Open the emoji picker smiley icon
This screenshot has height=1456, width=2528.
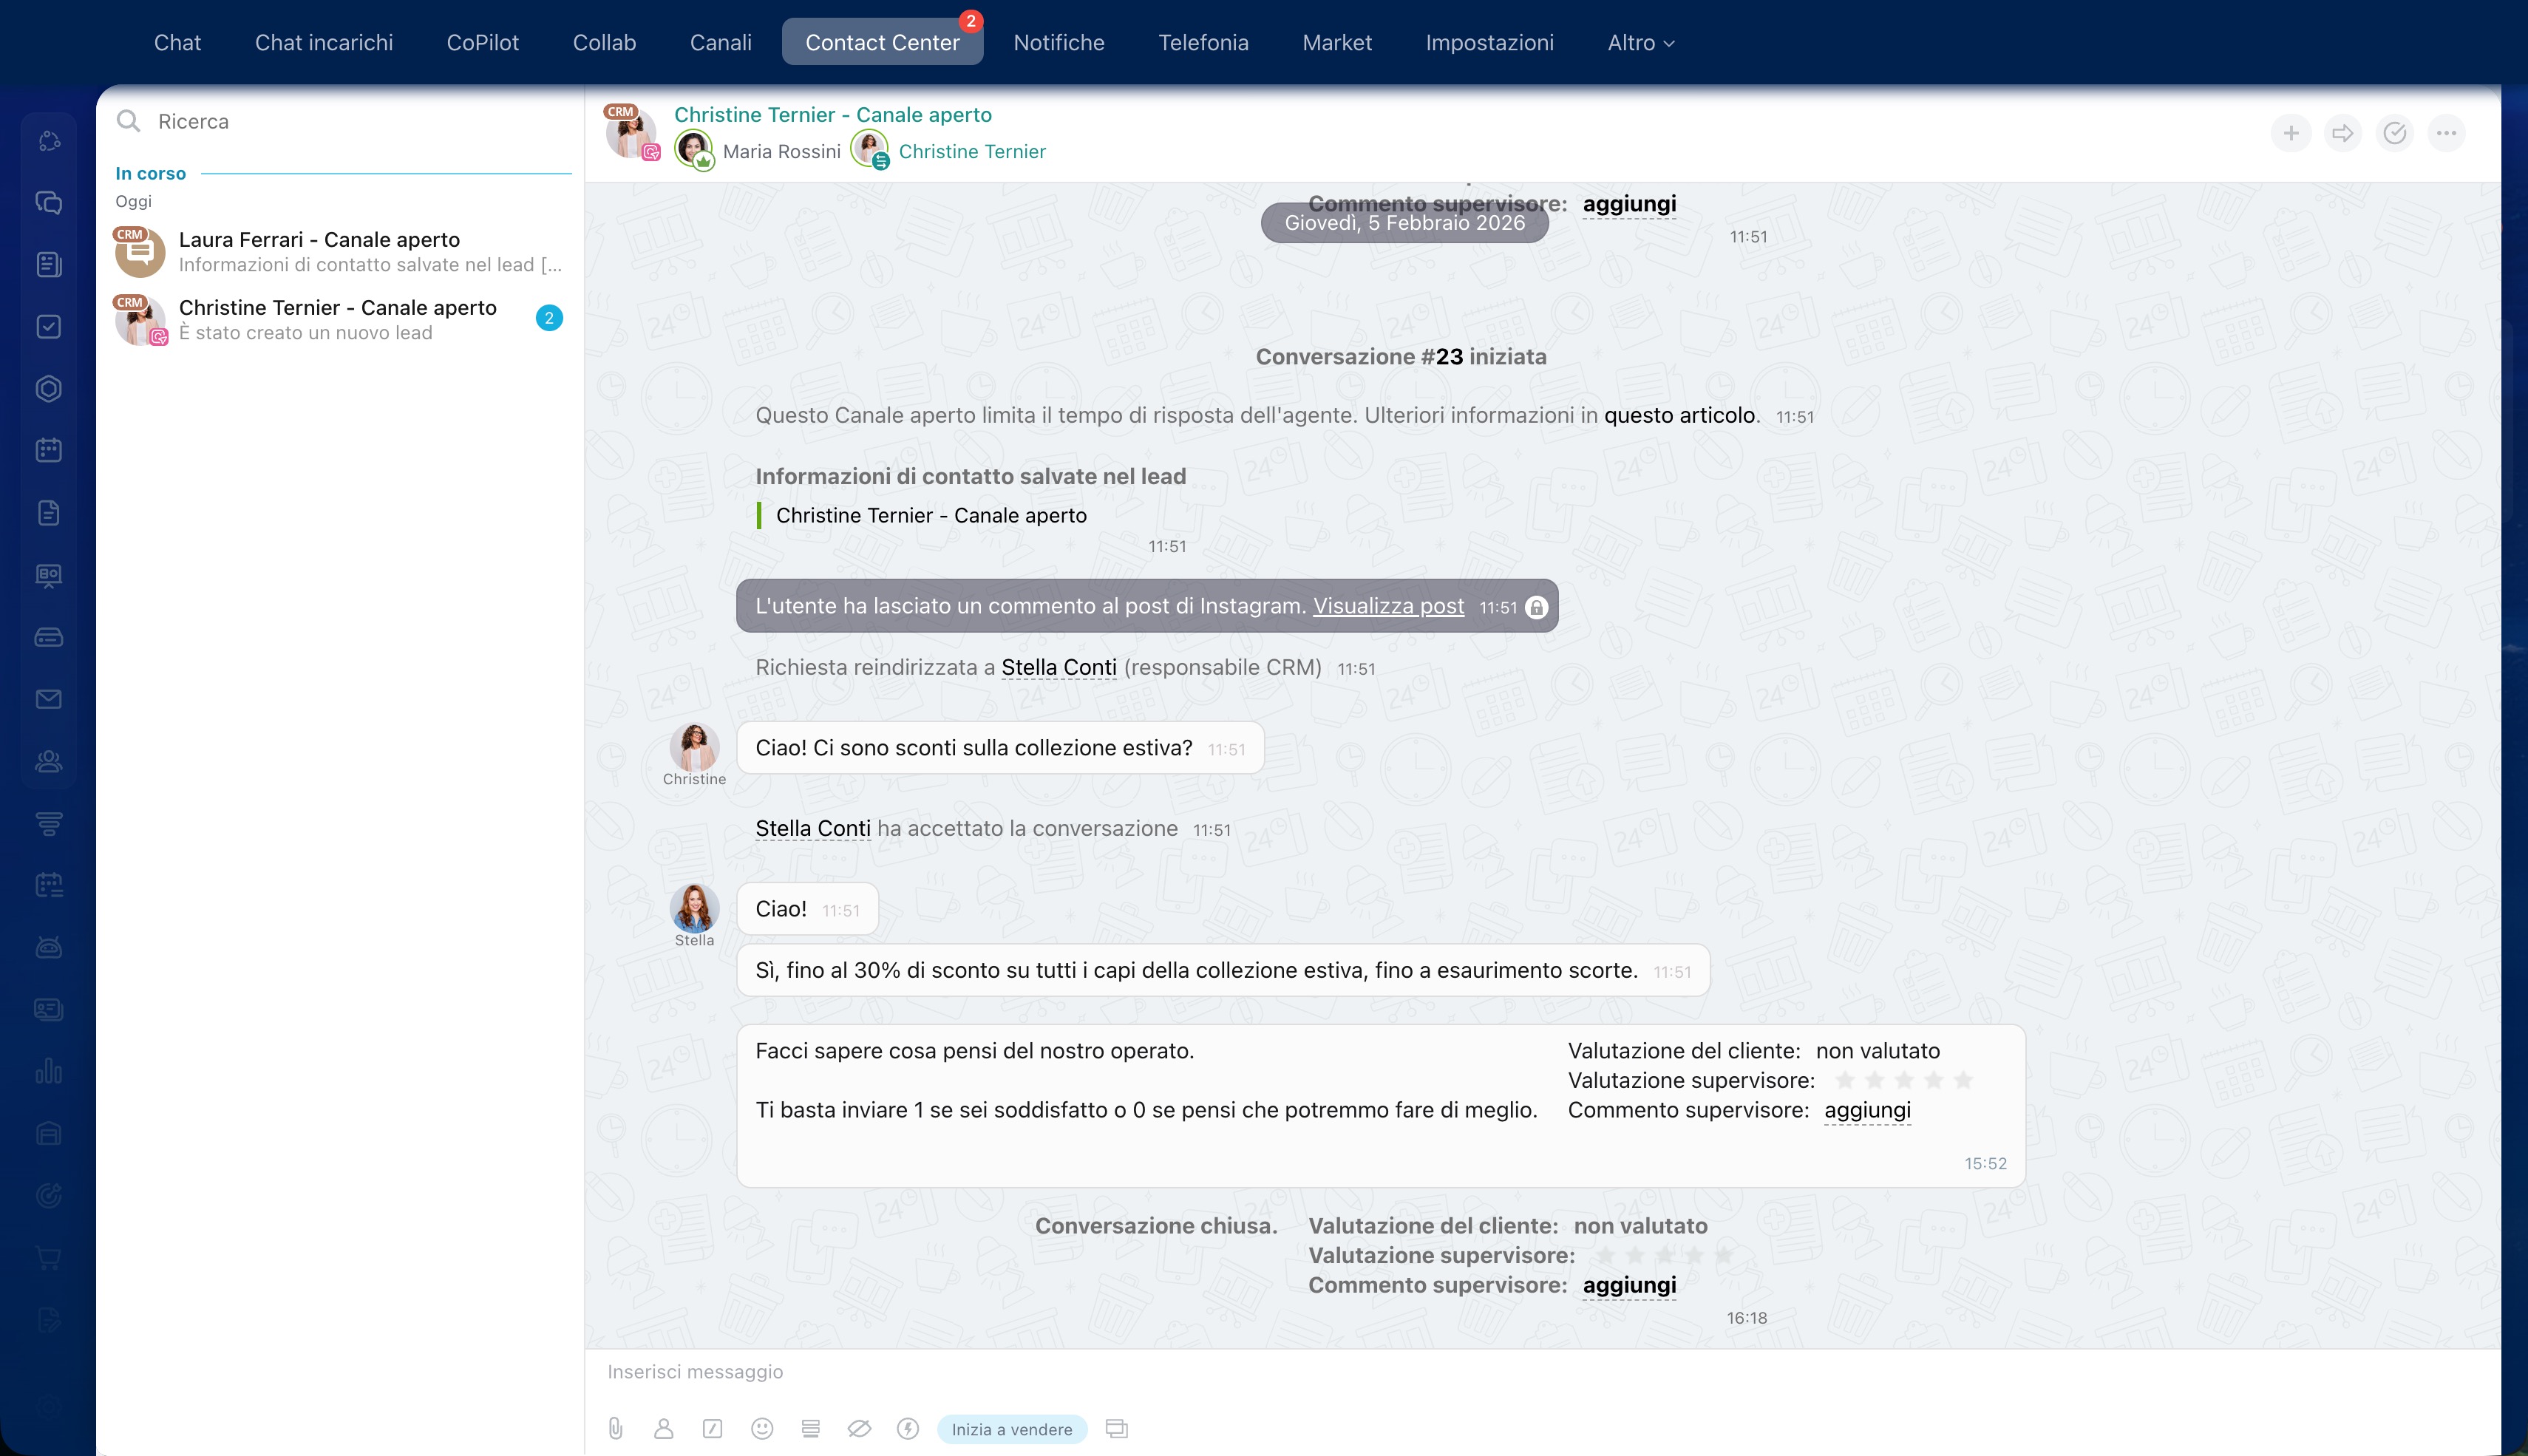point(762,1429)
